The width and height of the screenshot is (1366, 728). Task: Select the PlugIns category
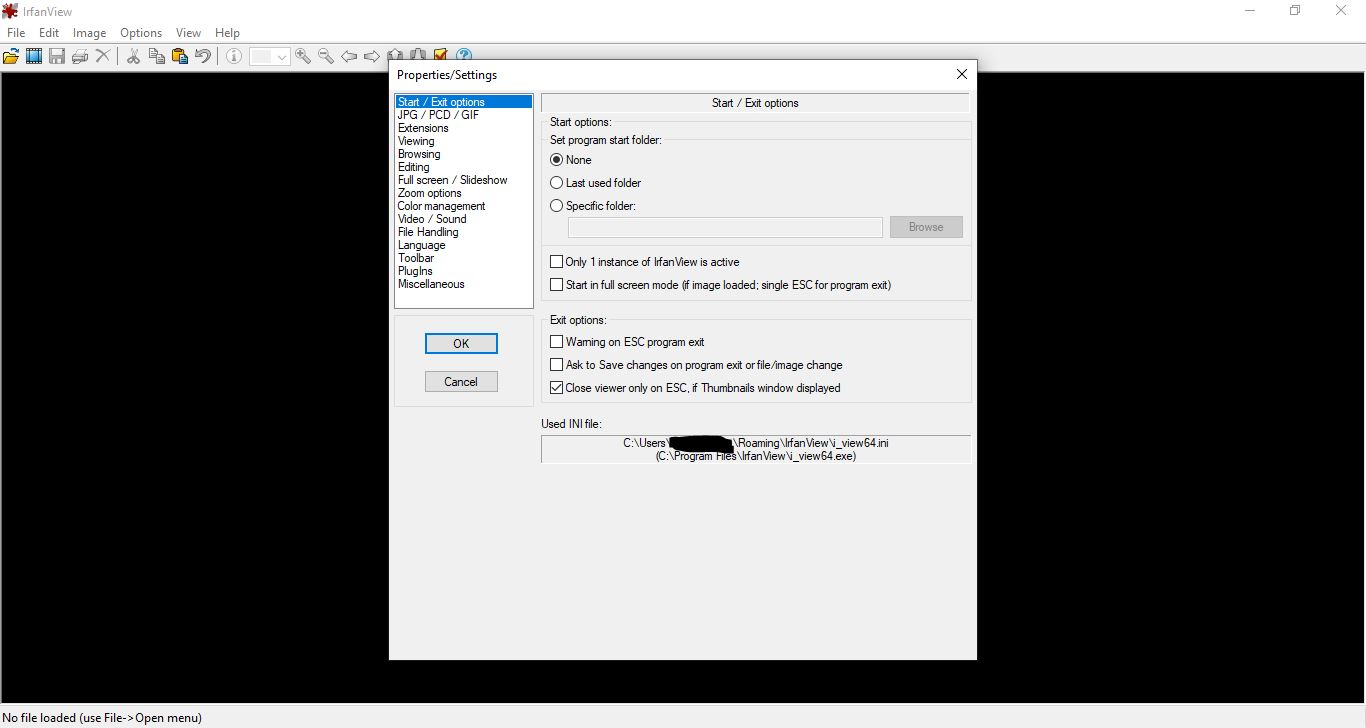(x=464, y=271)
